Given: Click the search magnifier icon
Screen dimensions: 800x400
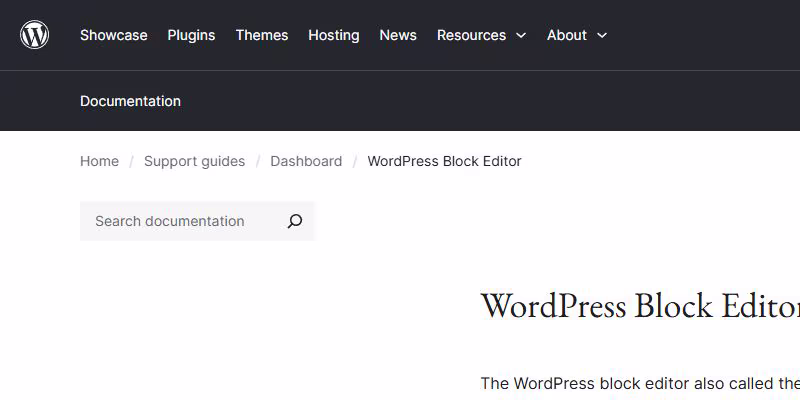Looking at the screenshot, I should pyautogui.click(x=295, y=221).
